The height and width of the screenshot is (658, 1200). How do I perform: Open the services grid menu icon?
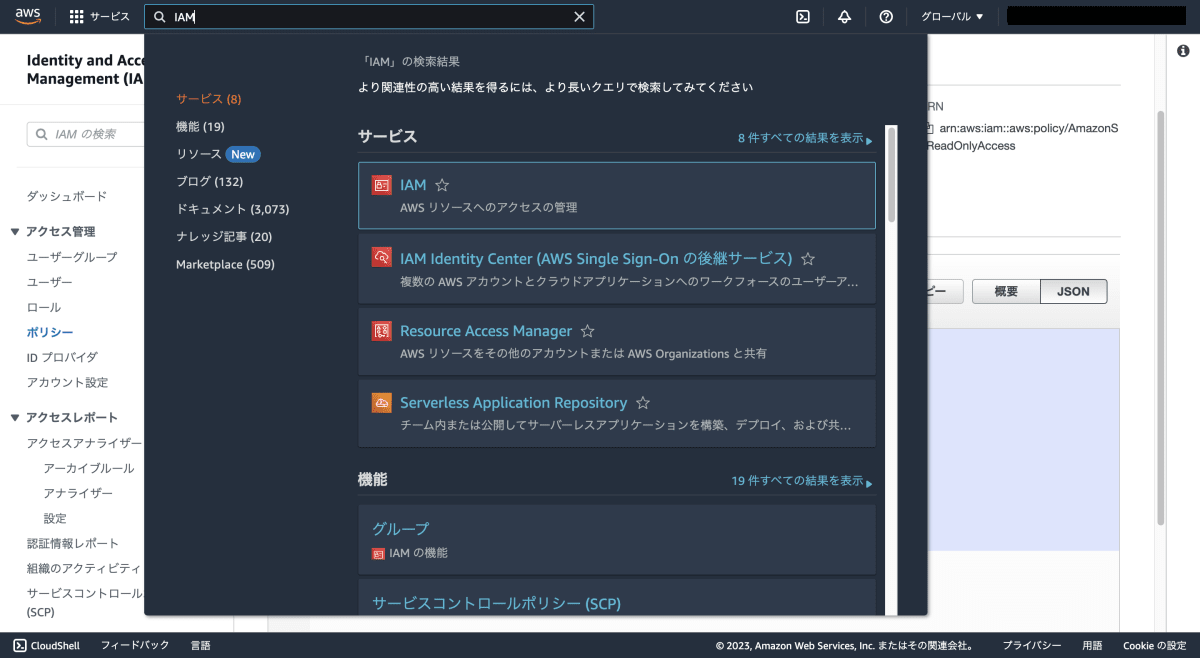coord(77,17)
